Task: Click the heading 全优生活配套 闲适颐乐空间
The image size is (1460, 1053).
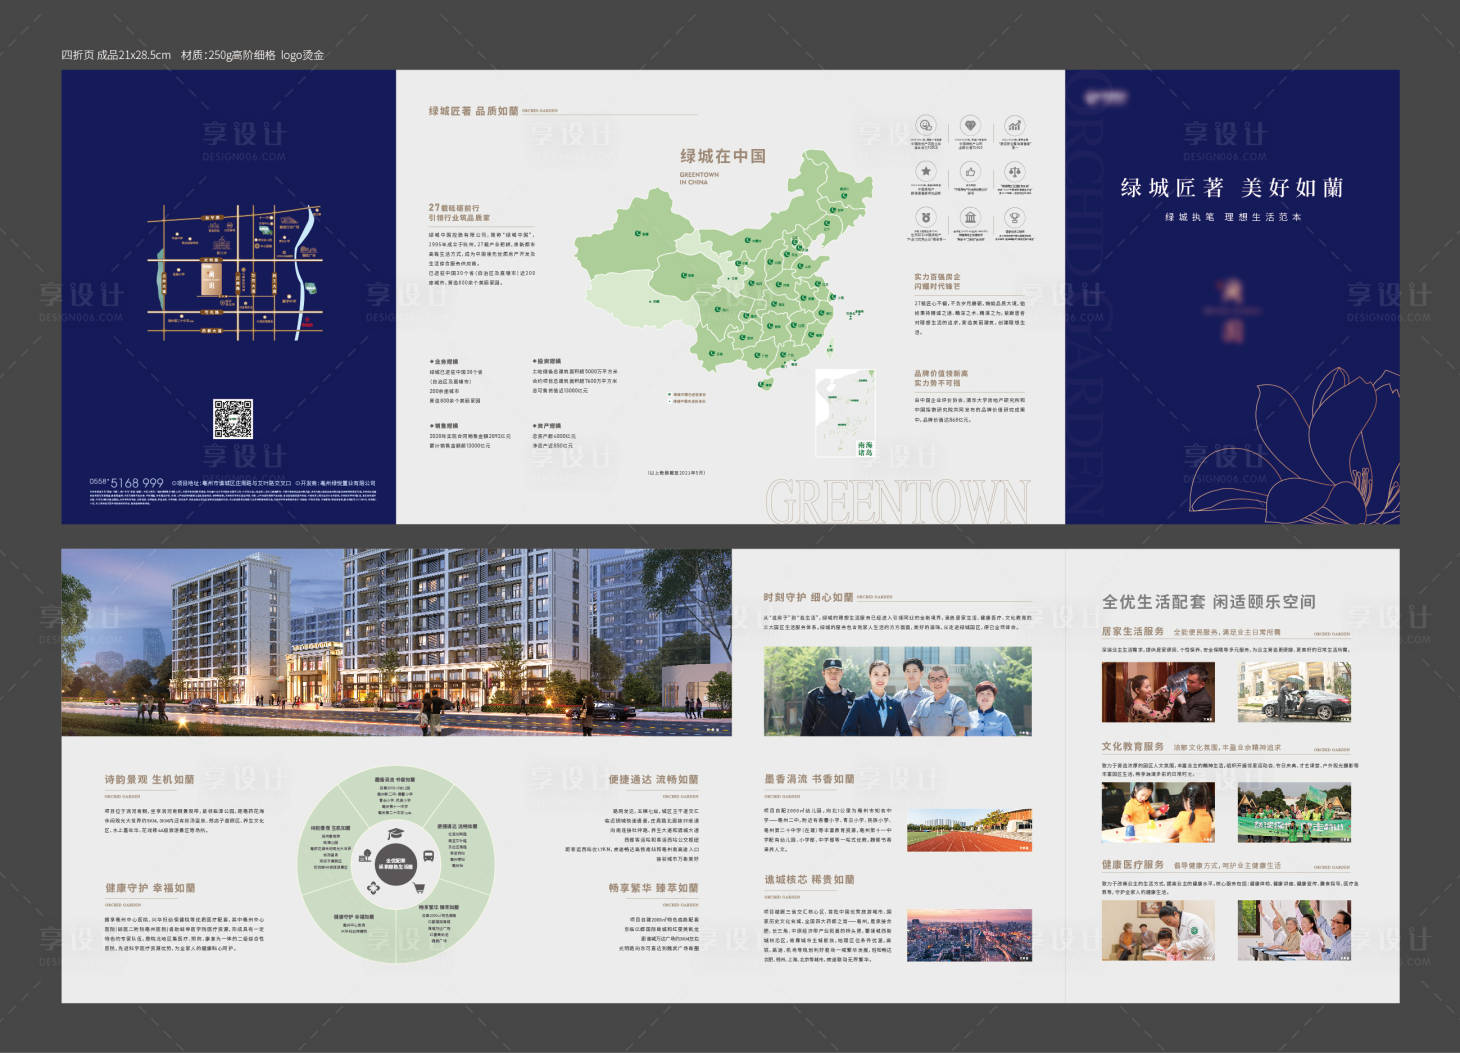Action: pos(1209,602)
